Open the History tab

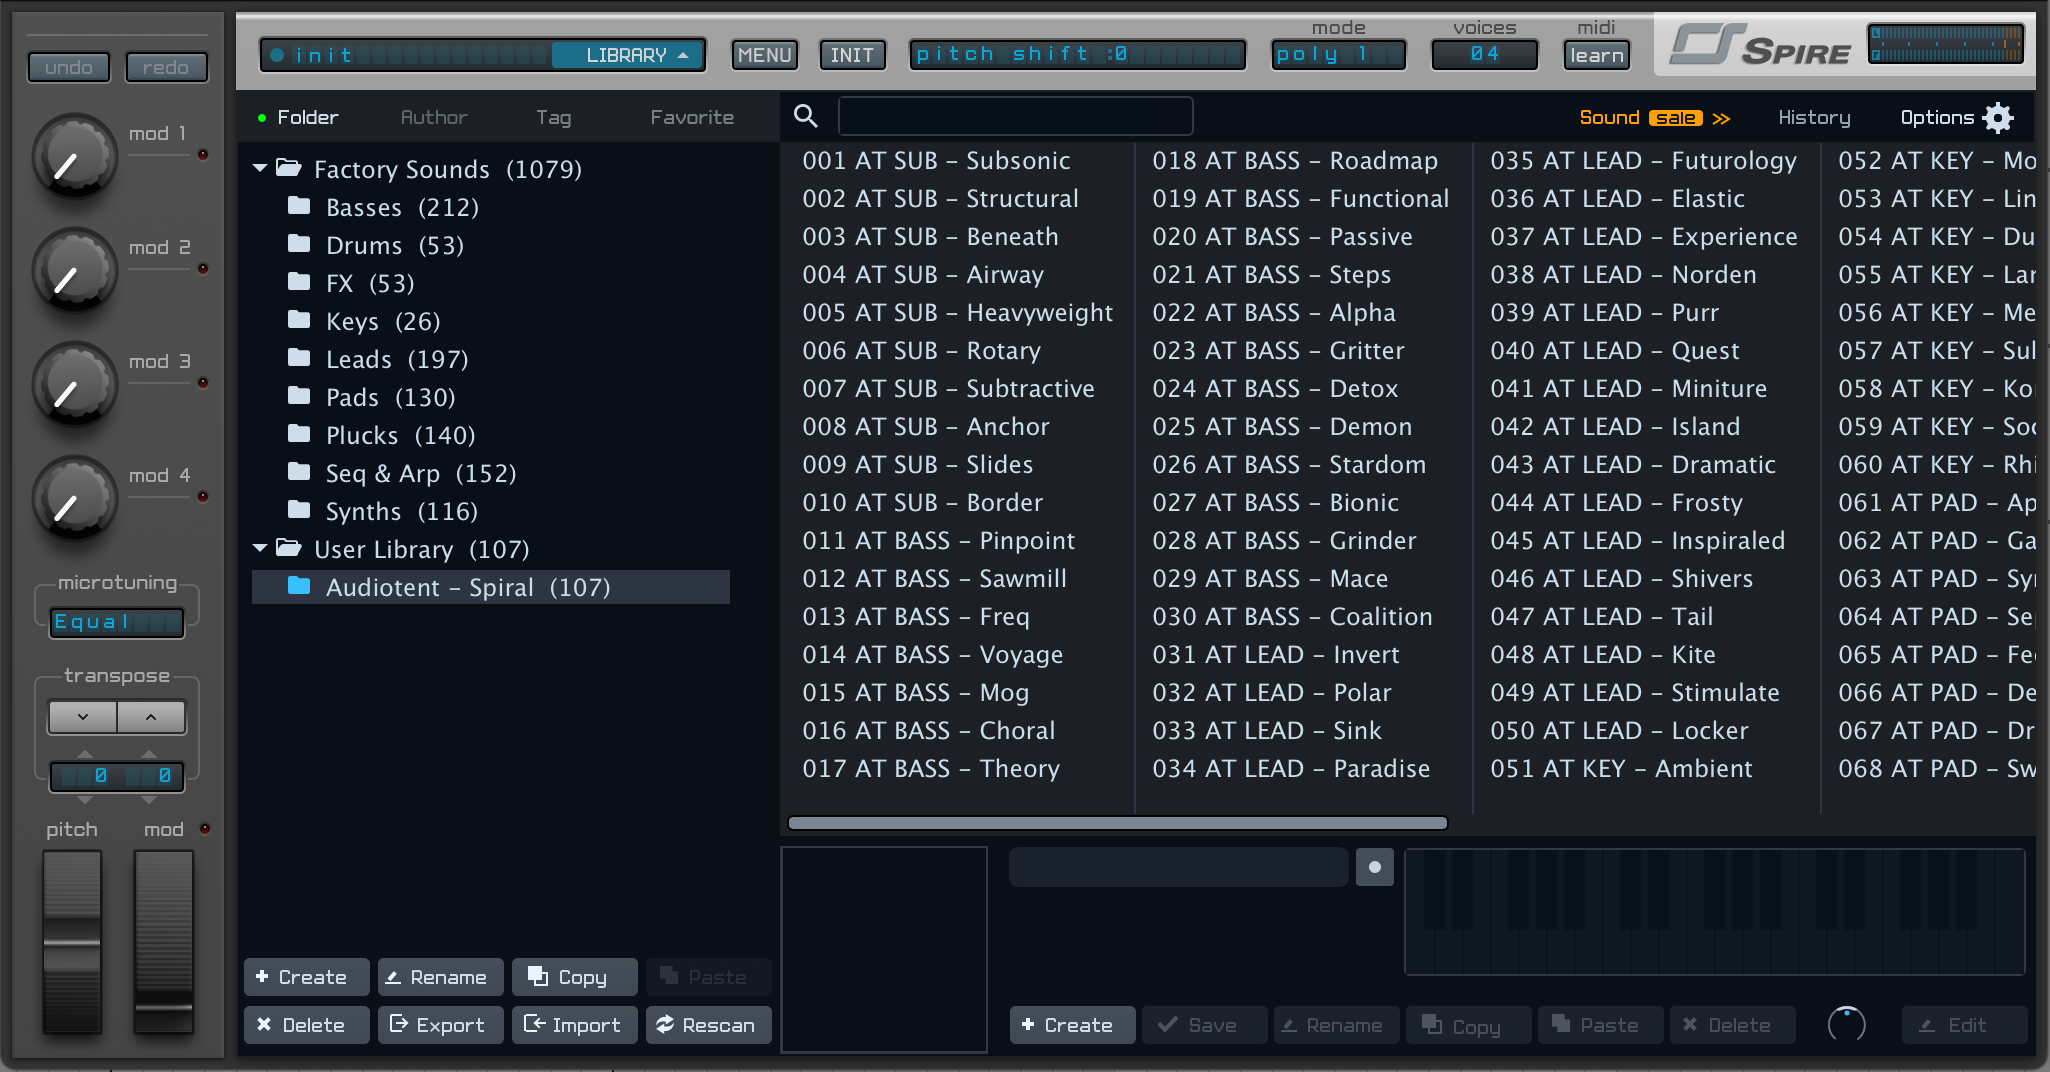(1813, 117)
